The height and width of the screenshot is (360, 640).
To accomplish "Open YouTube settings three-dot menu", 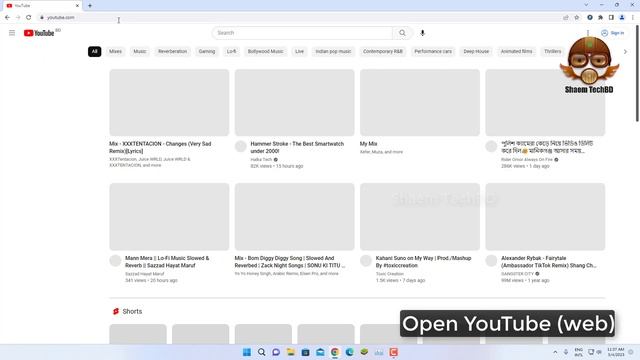I will pos(588,33).
